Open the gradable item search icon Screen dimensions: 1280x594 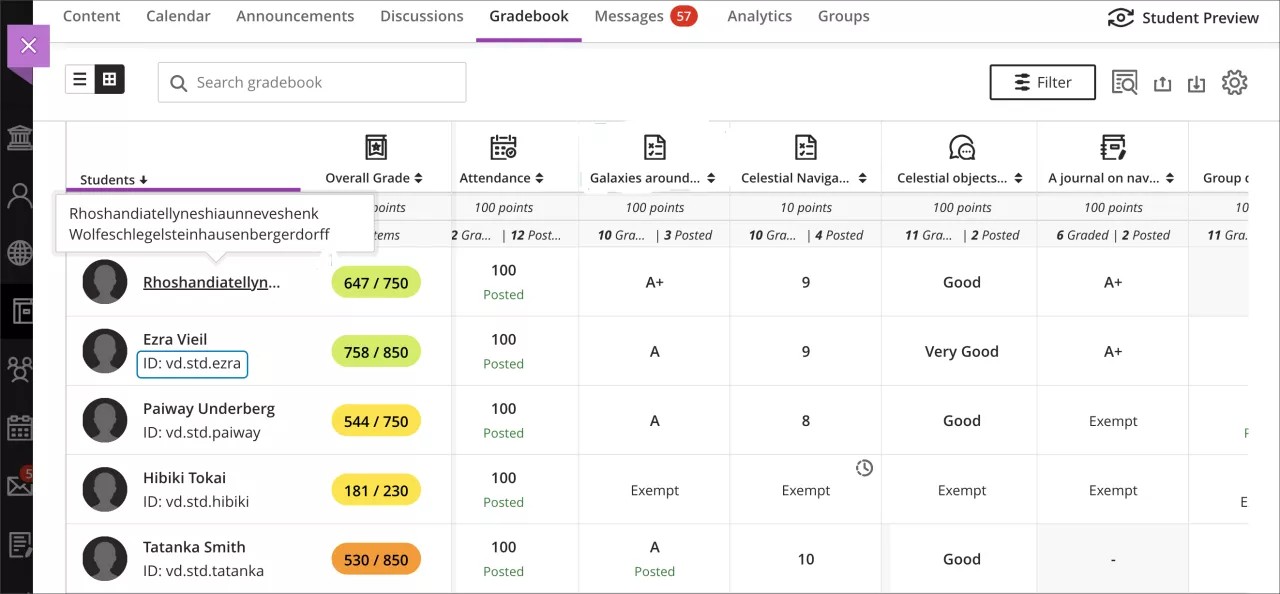coord(1124,82)
